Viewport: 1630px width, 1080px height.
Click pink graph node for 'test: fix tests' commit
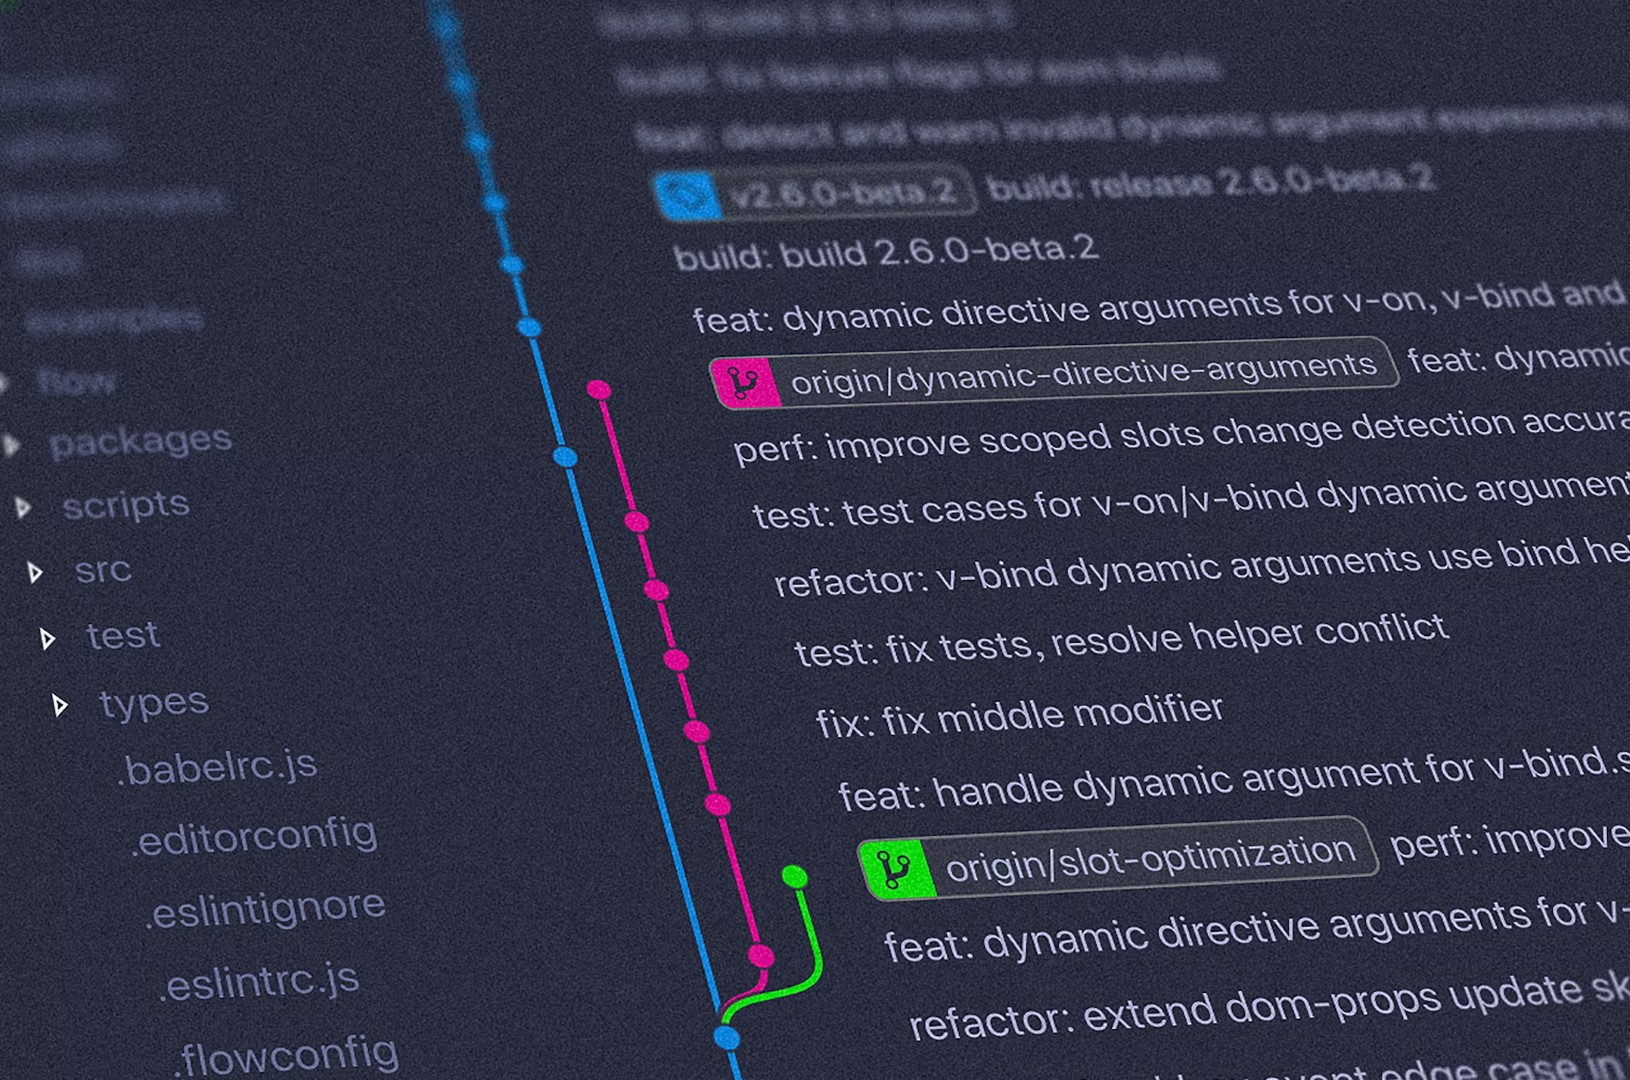coord(676,660)
